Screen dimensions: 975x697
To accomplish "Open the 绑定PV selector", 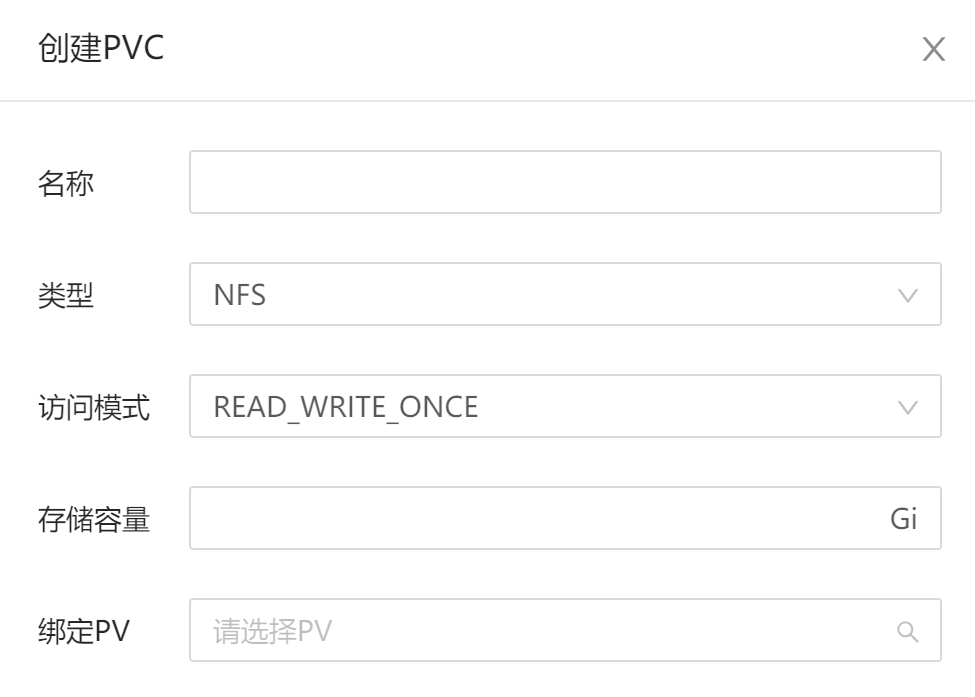I will pos(550,631).
